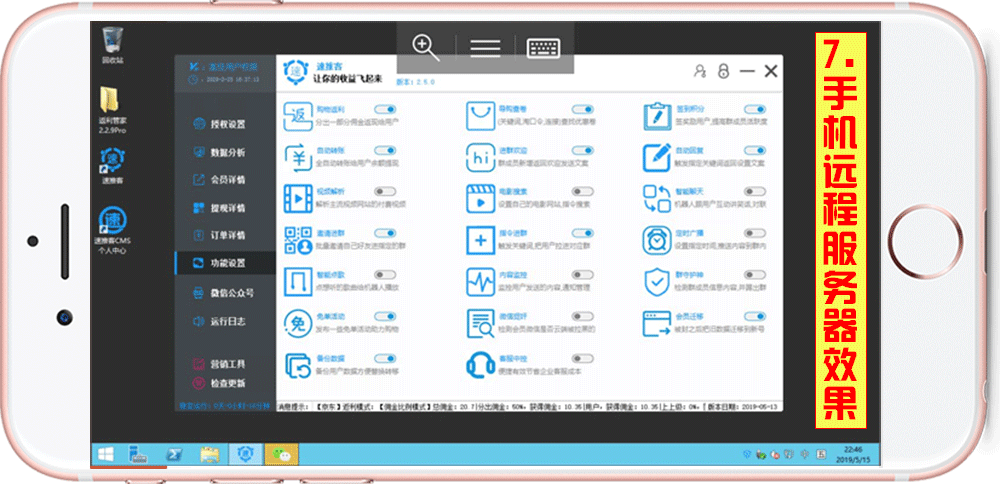This screenshot has width=1000, height=484.
Task: Open 会员详情 in the sidebar
Action: click(x=225, y=180)
